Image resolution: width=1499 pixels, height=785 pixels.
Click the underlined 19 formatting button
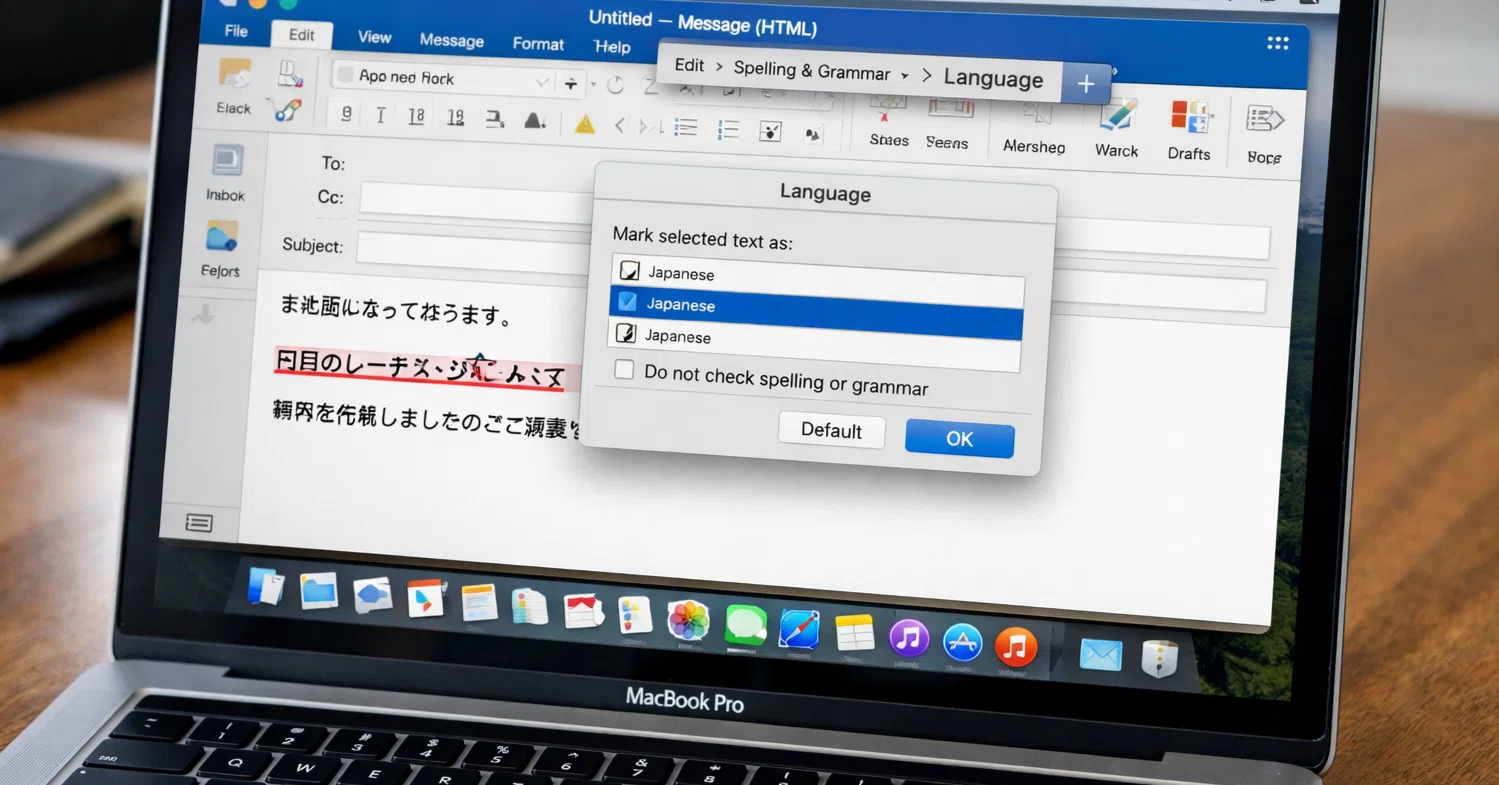[x=456, y=119]
